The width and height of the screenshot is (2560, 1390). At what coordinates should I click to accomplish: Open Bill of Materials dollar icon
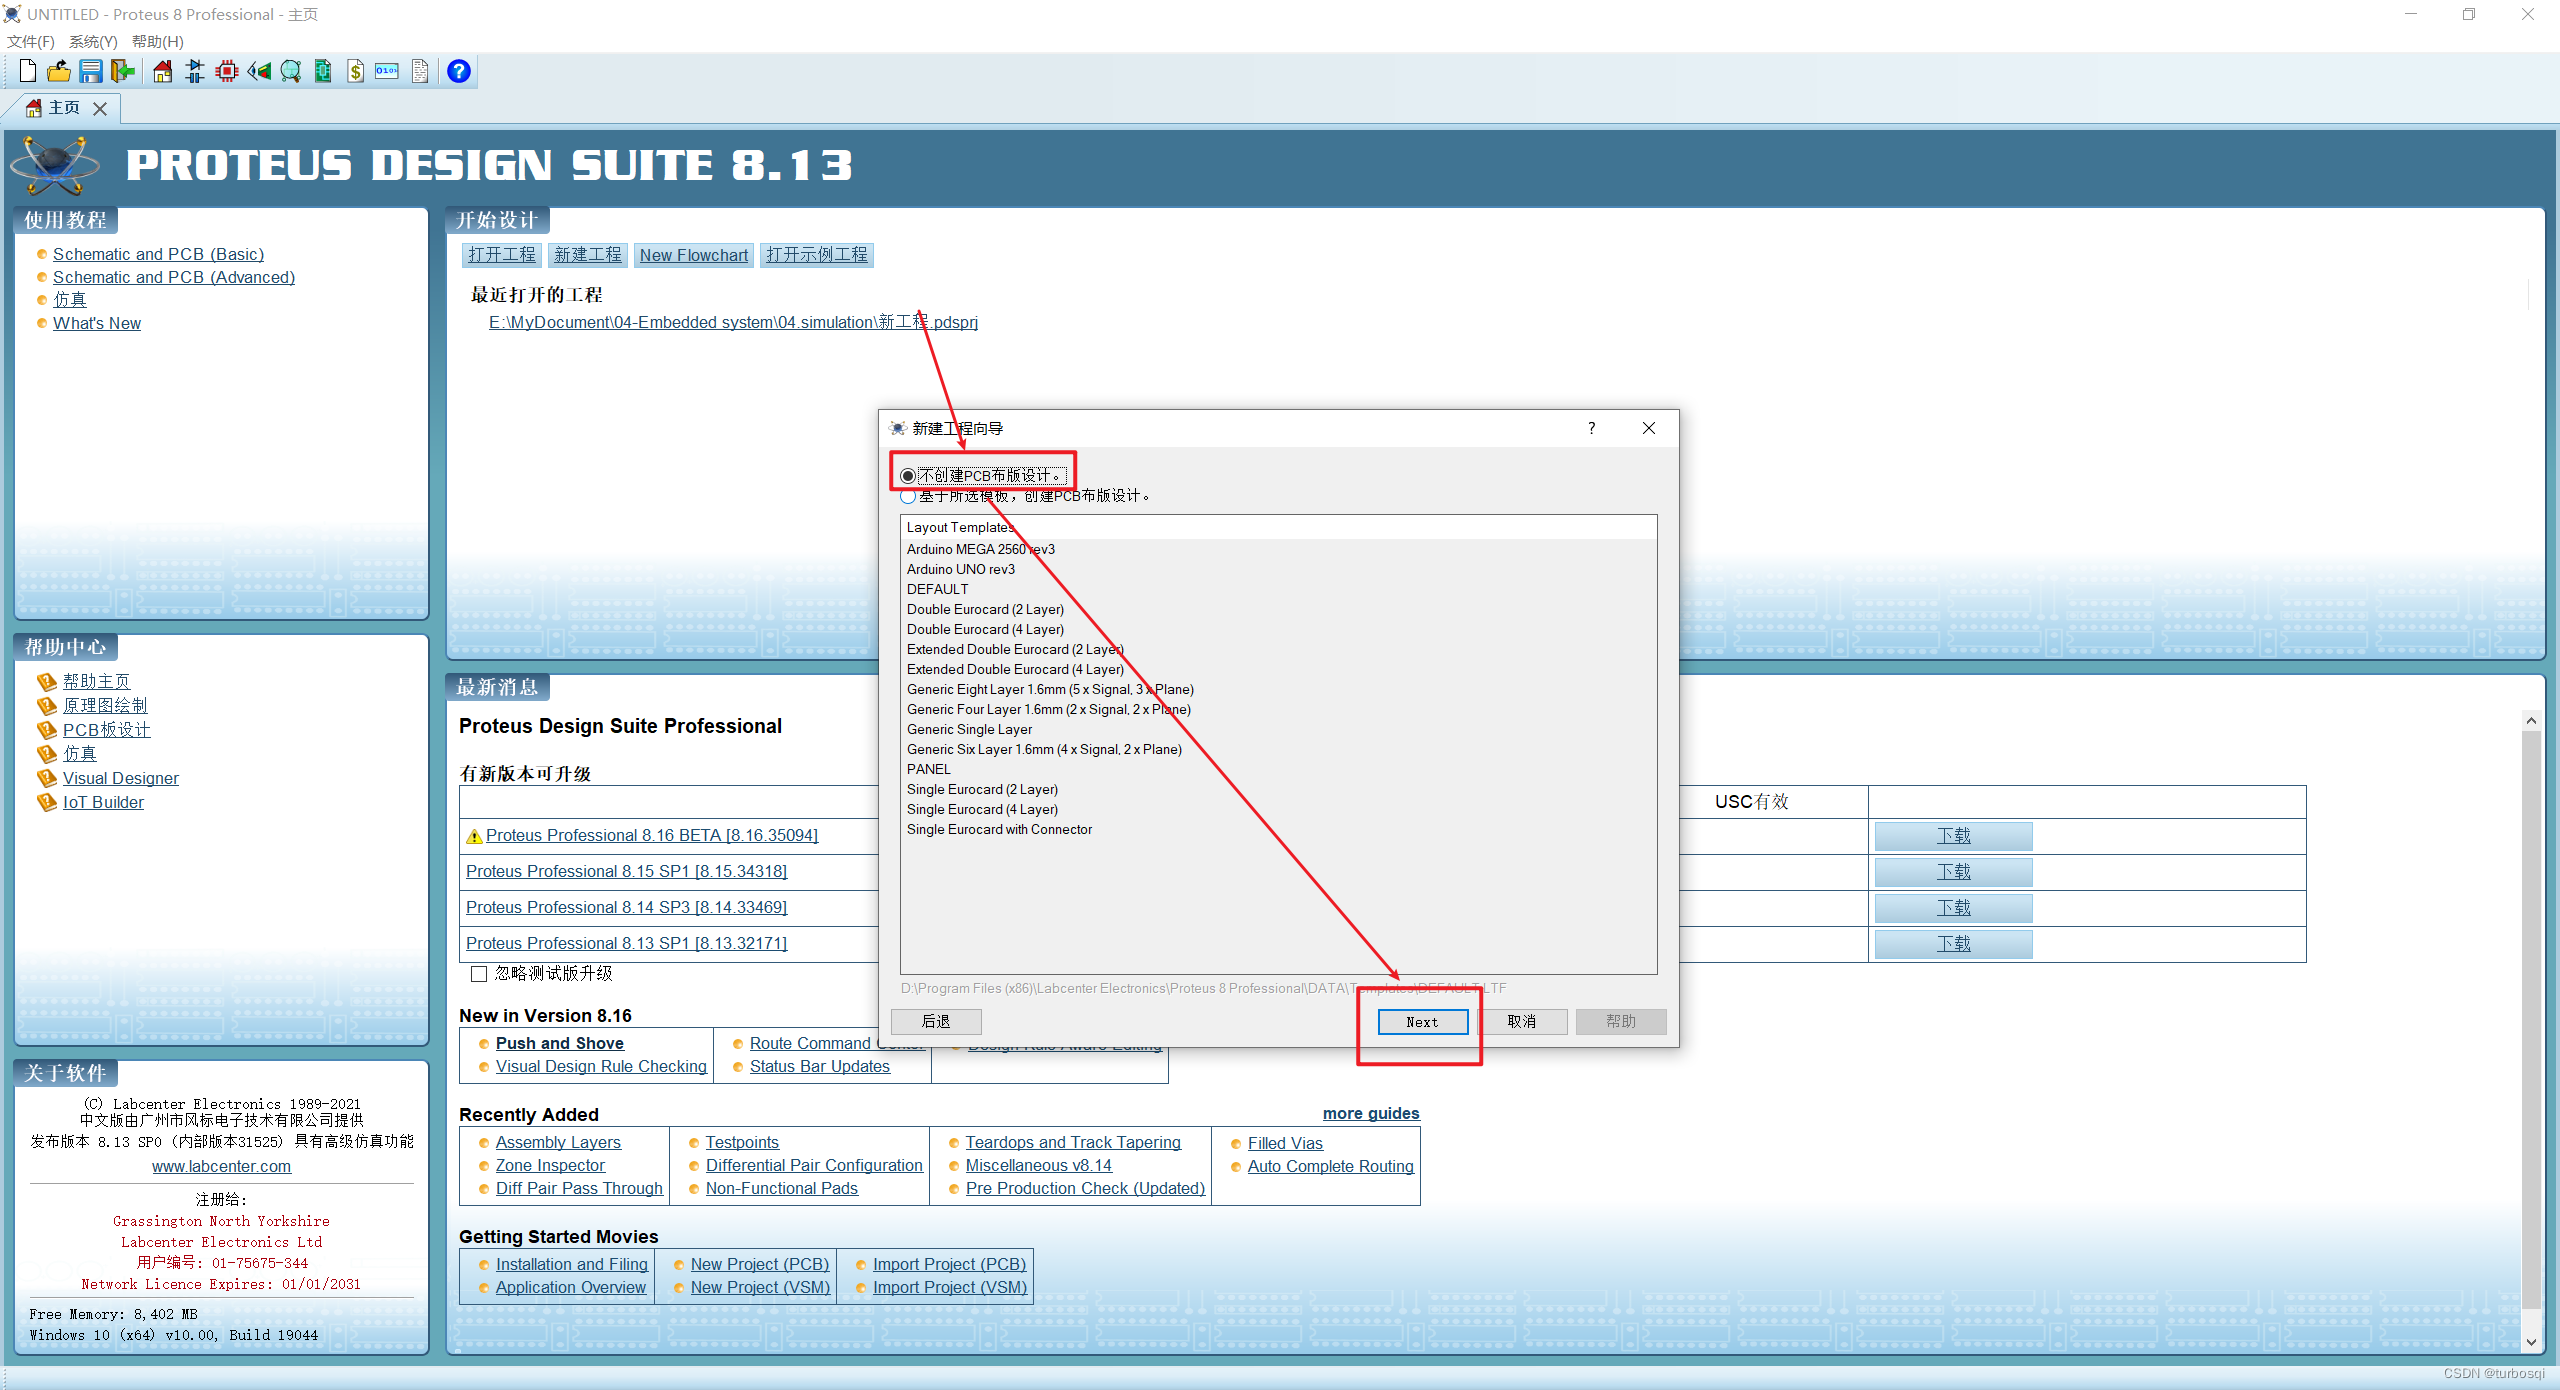355,71
